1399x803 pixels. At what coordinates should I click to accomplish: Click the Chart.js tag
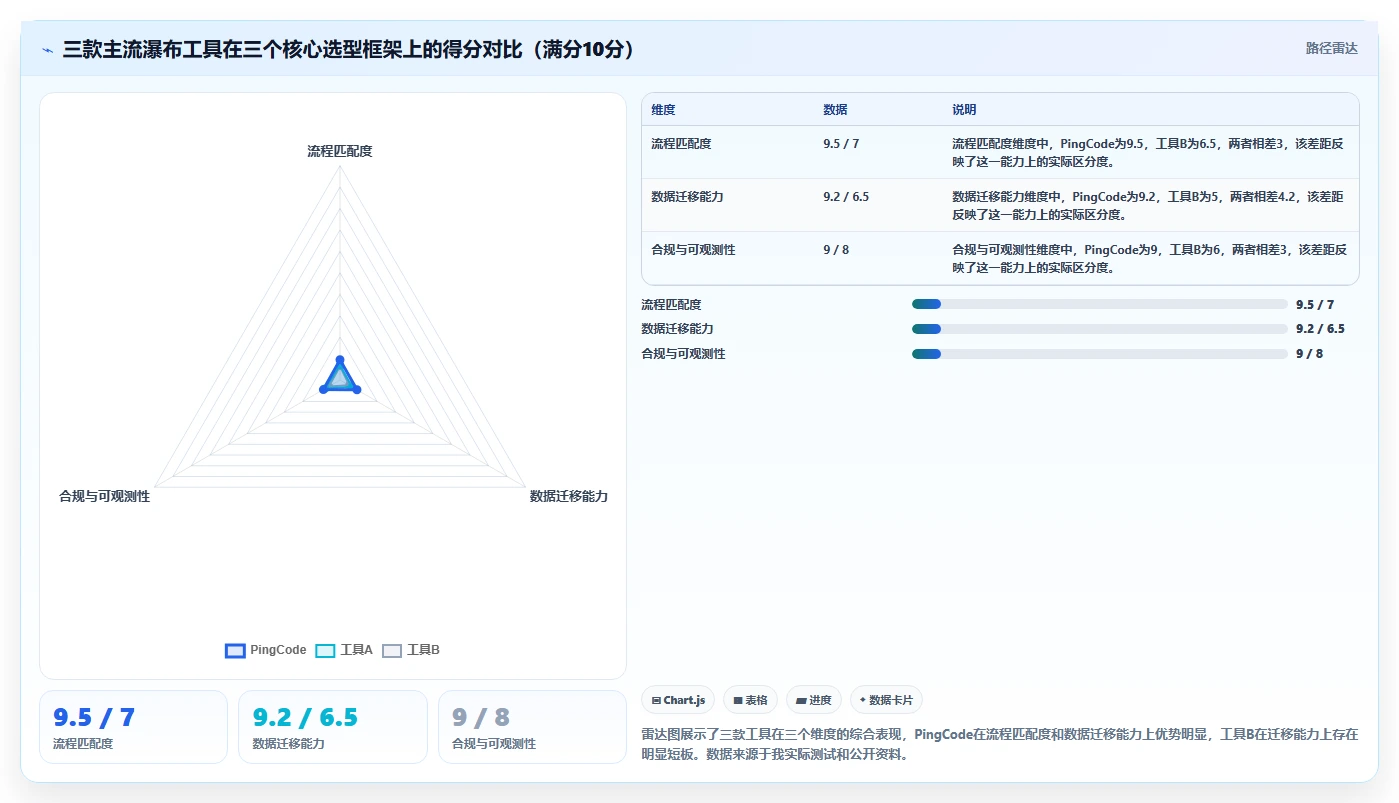(678, 700)
